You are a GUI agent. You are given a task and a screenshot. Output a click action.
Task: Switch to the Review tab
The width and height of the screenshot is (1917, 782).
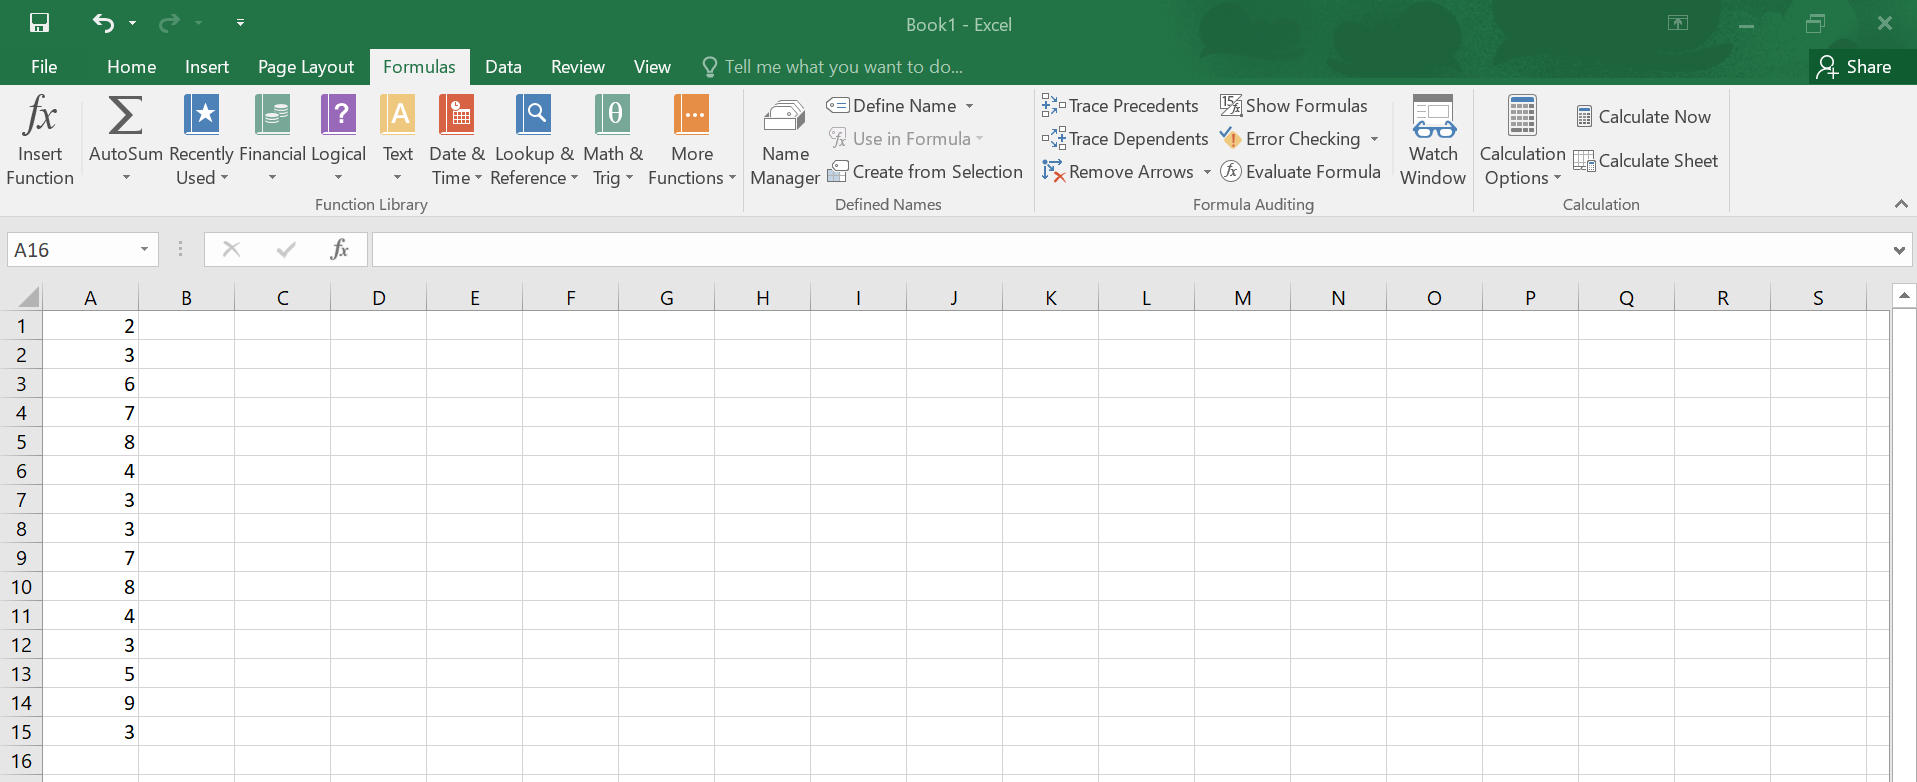click(x=578, y=66)
